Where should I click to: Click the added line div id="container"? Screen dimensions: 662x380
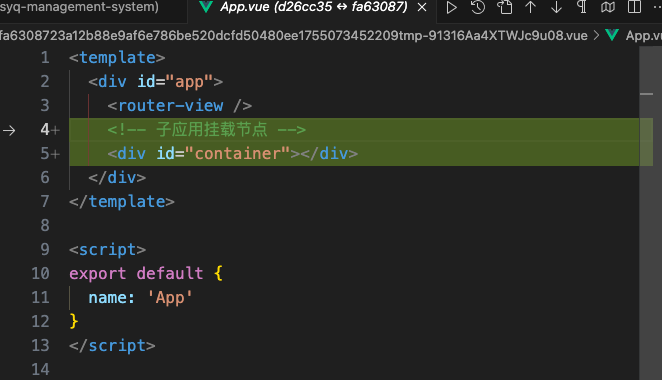point(233,154)
